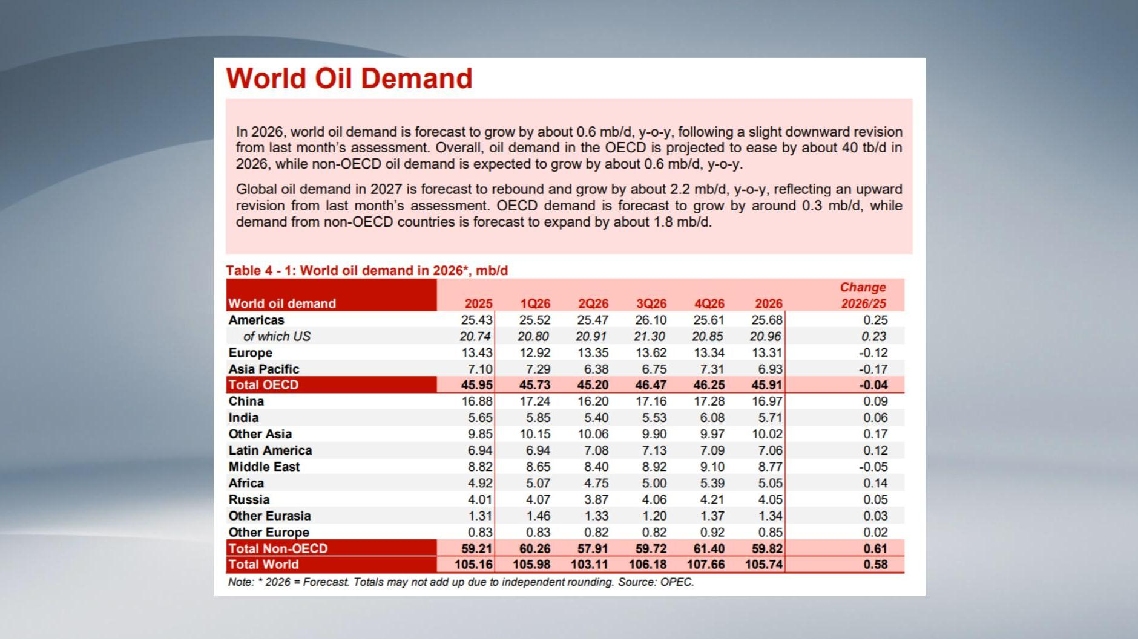Select the 'Americas' row label
Screen dimensions: 1138x639
(256, 320)
